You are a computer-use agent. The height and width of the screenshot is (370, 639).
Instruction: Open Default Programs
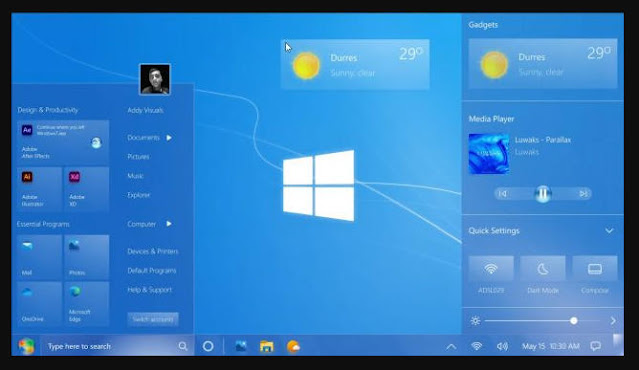pyautogui.click(x=152, y=270)
